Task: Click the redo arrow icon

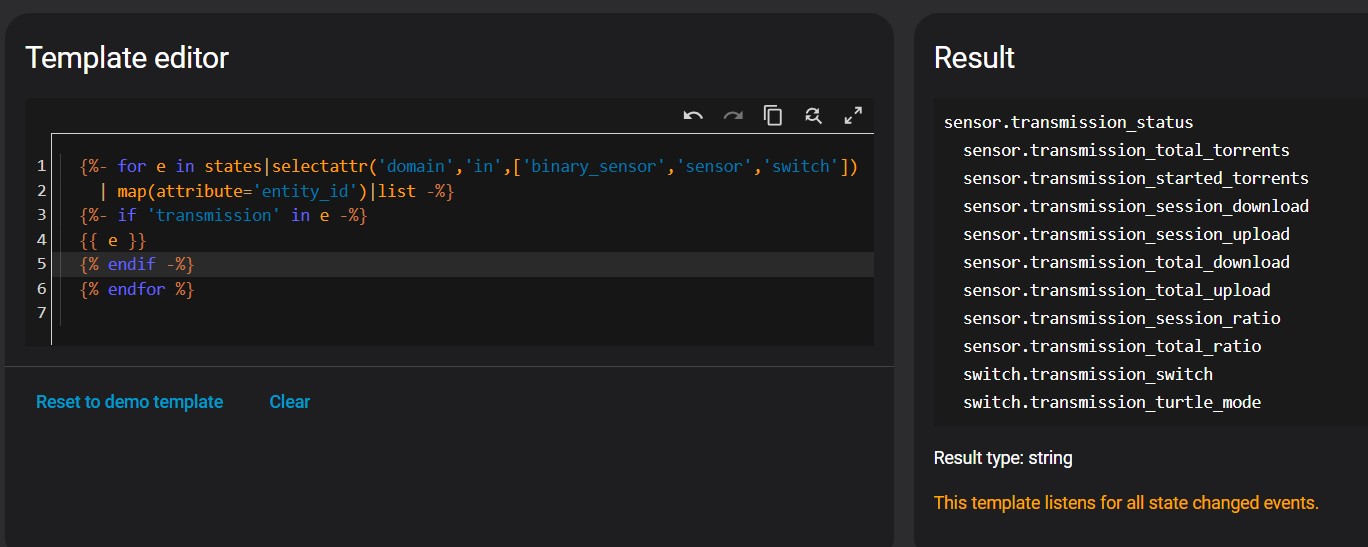Action: coord(733,116)
